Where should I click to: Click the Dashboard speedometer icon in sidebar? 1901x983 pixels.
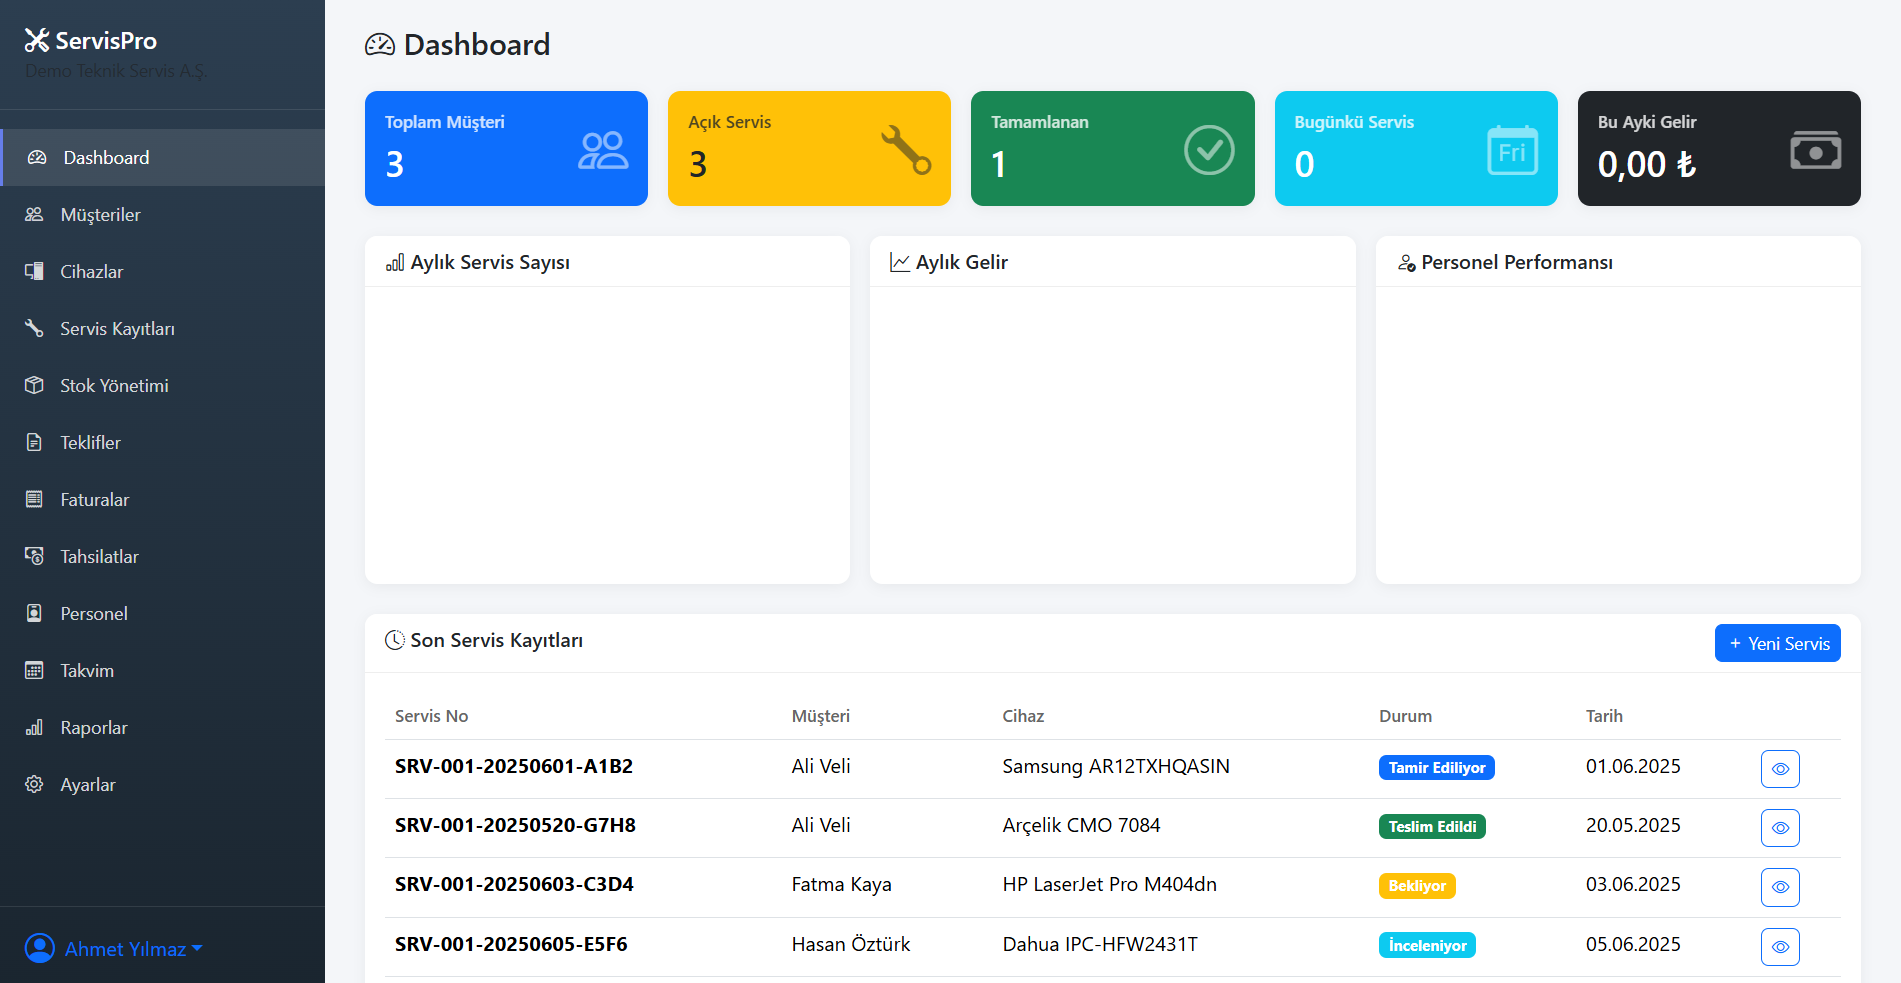37,158
